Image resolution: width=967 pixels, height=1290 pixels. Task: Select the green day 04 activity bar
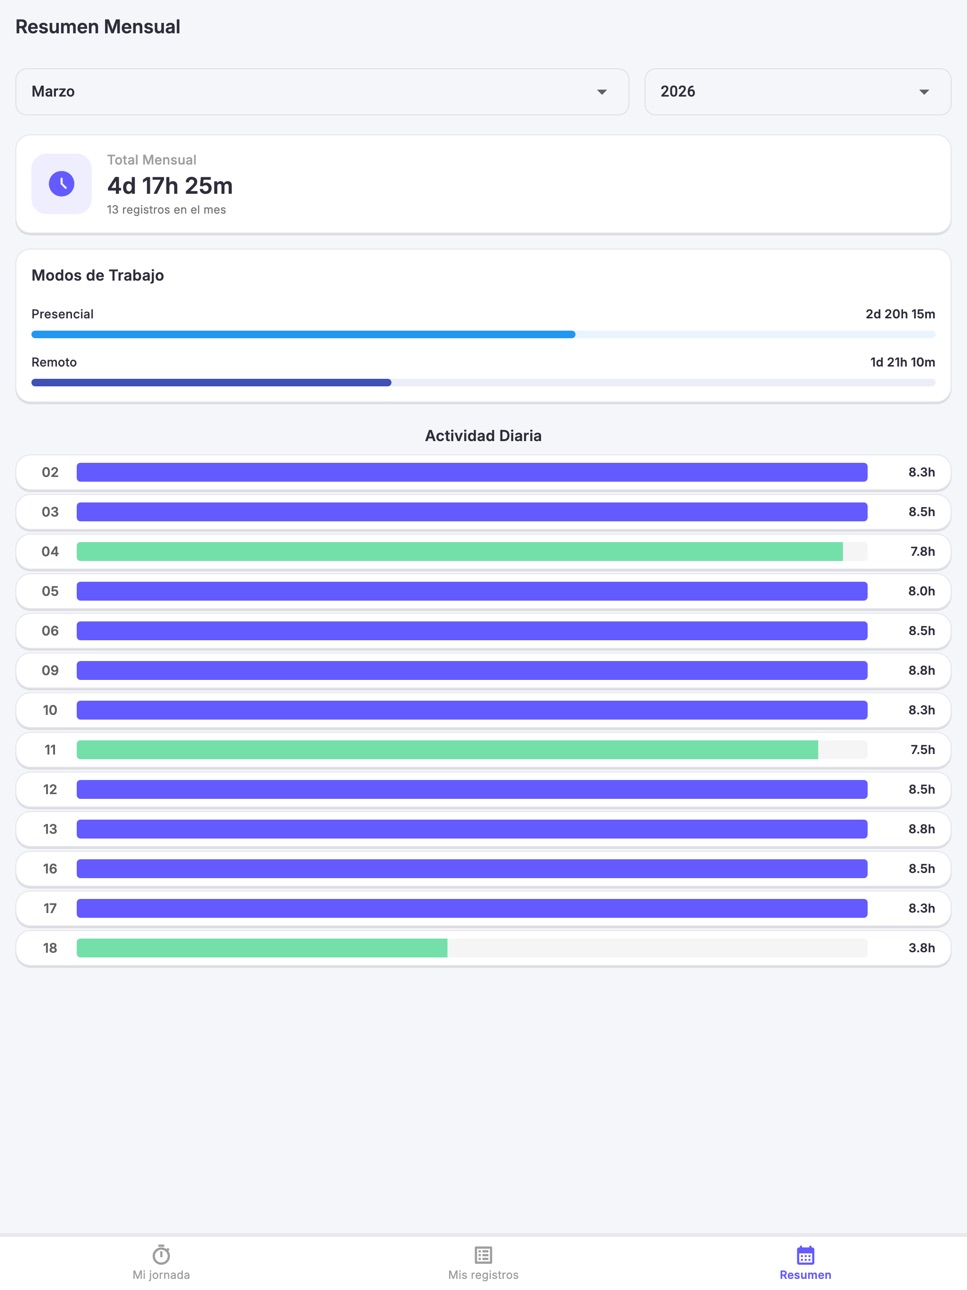[460, 552]
